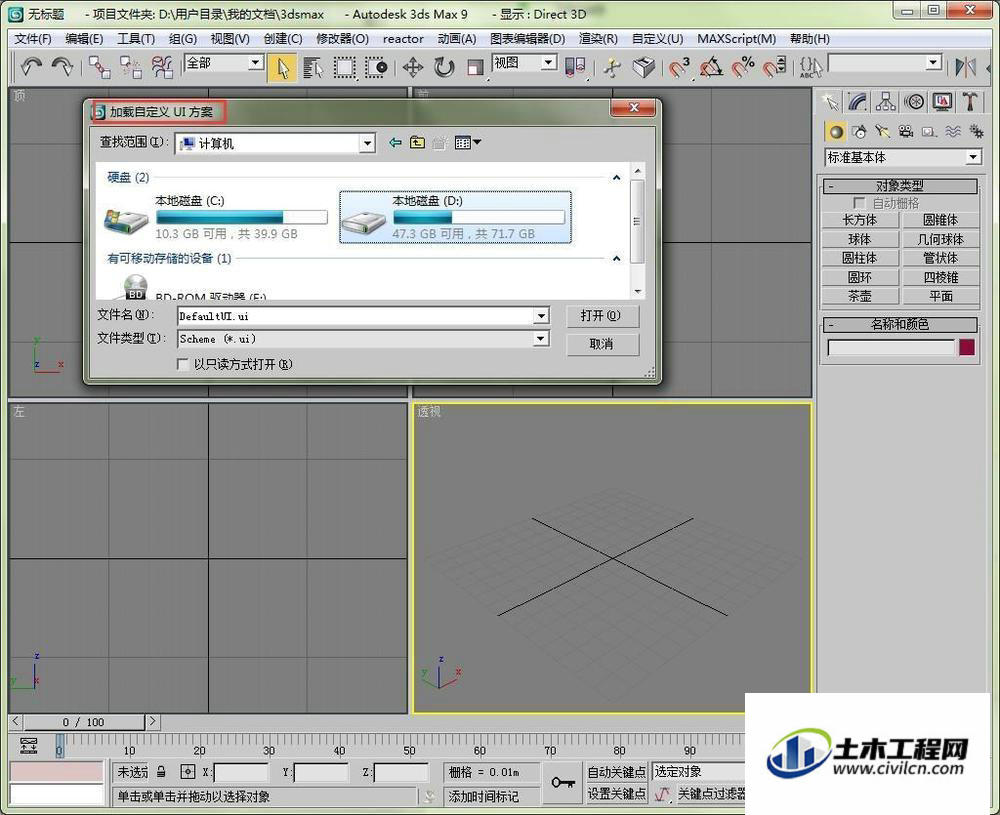This screenshot has height=815, width=1000.
Task: Collapse the 硬盘 group in file list
Action: [x=616, y=178]
